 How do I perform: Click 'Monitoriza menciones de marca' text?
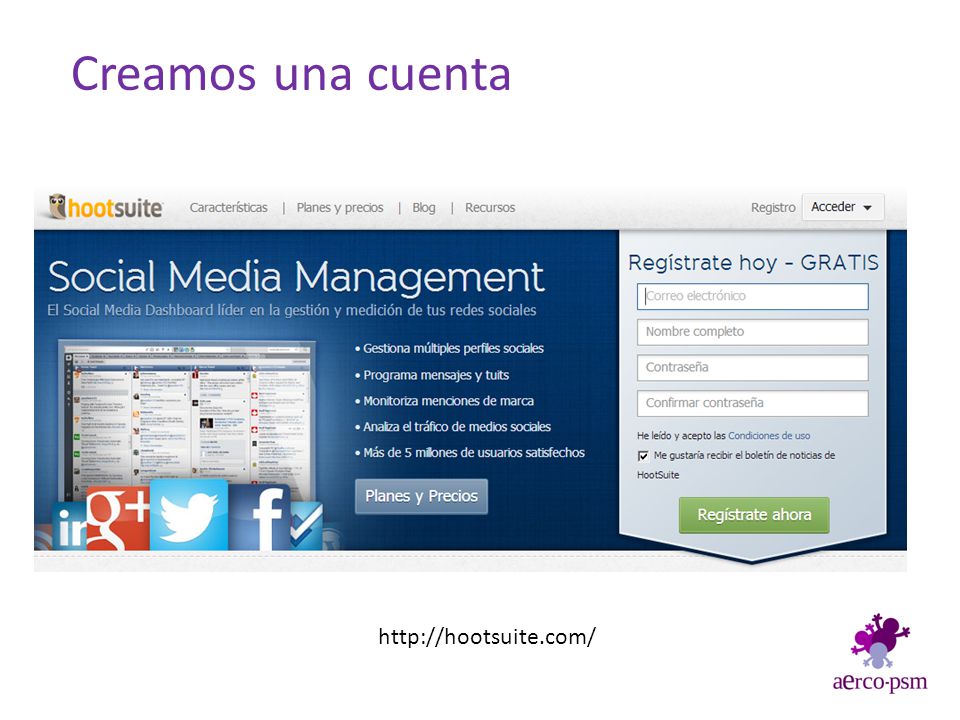point(448,401)
